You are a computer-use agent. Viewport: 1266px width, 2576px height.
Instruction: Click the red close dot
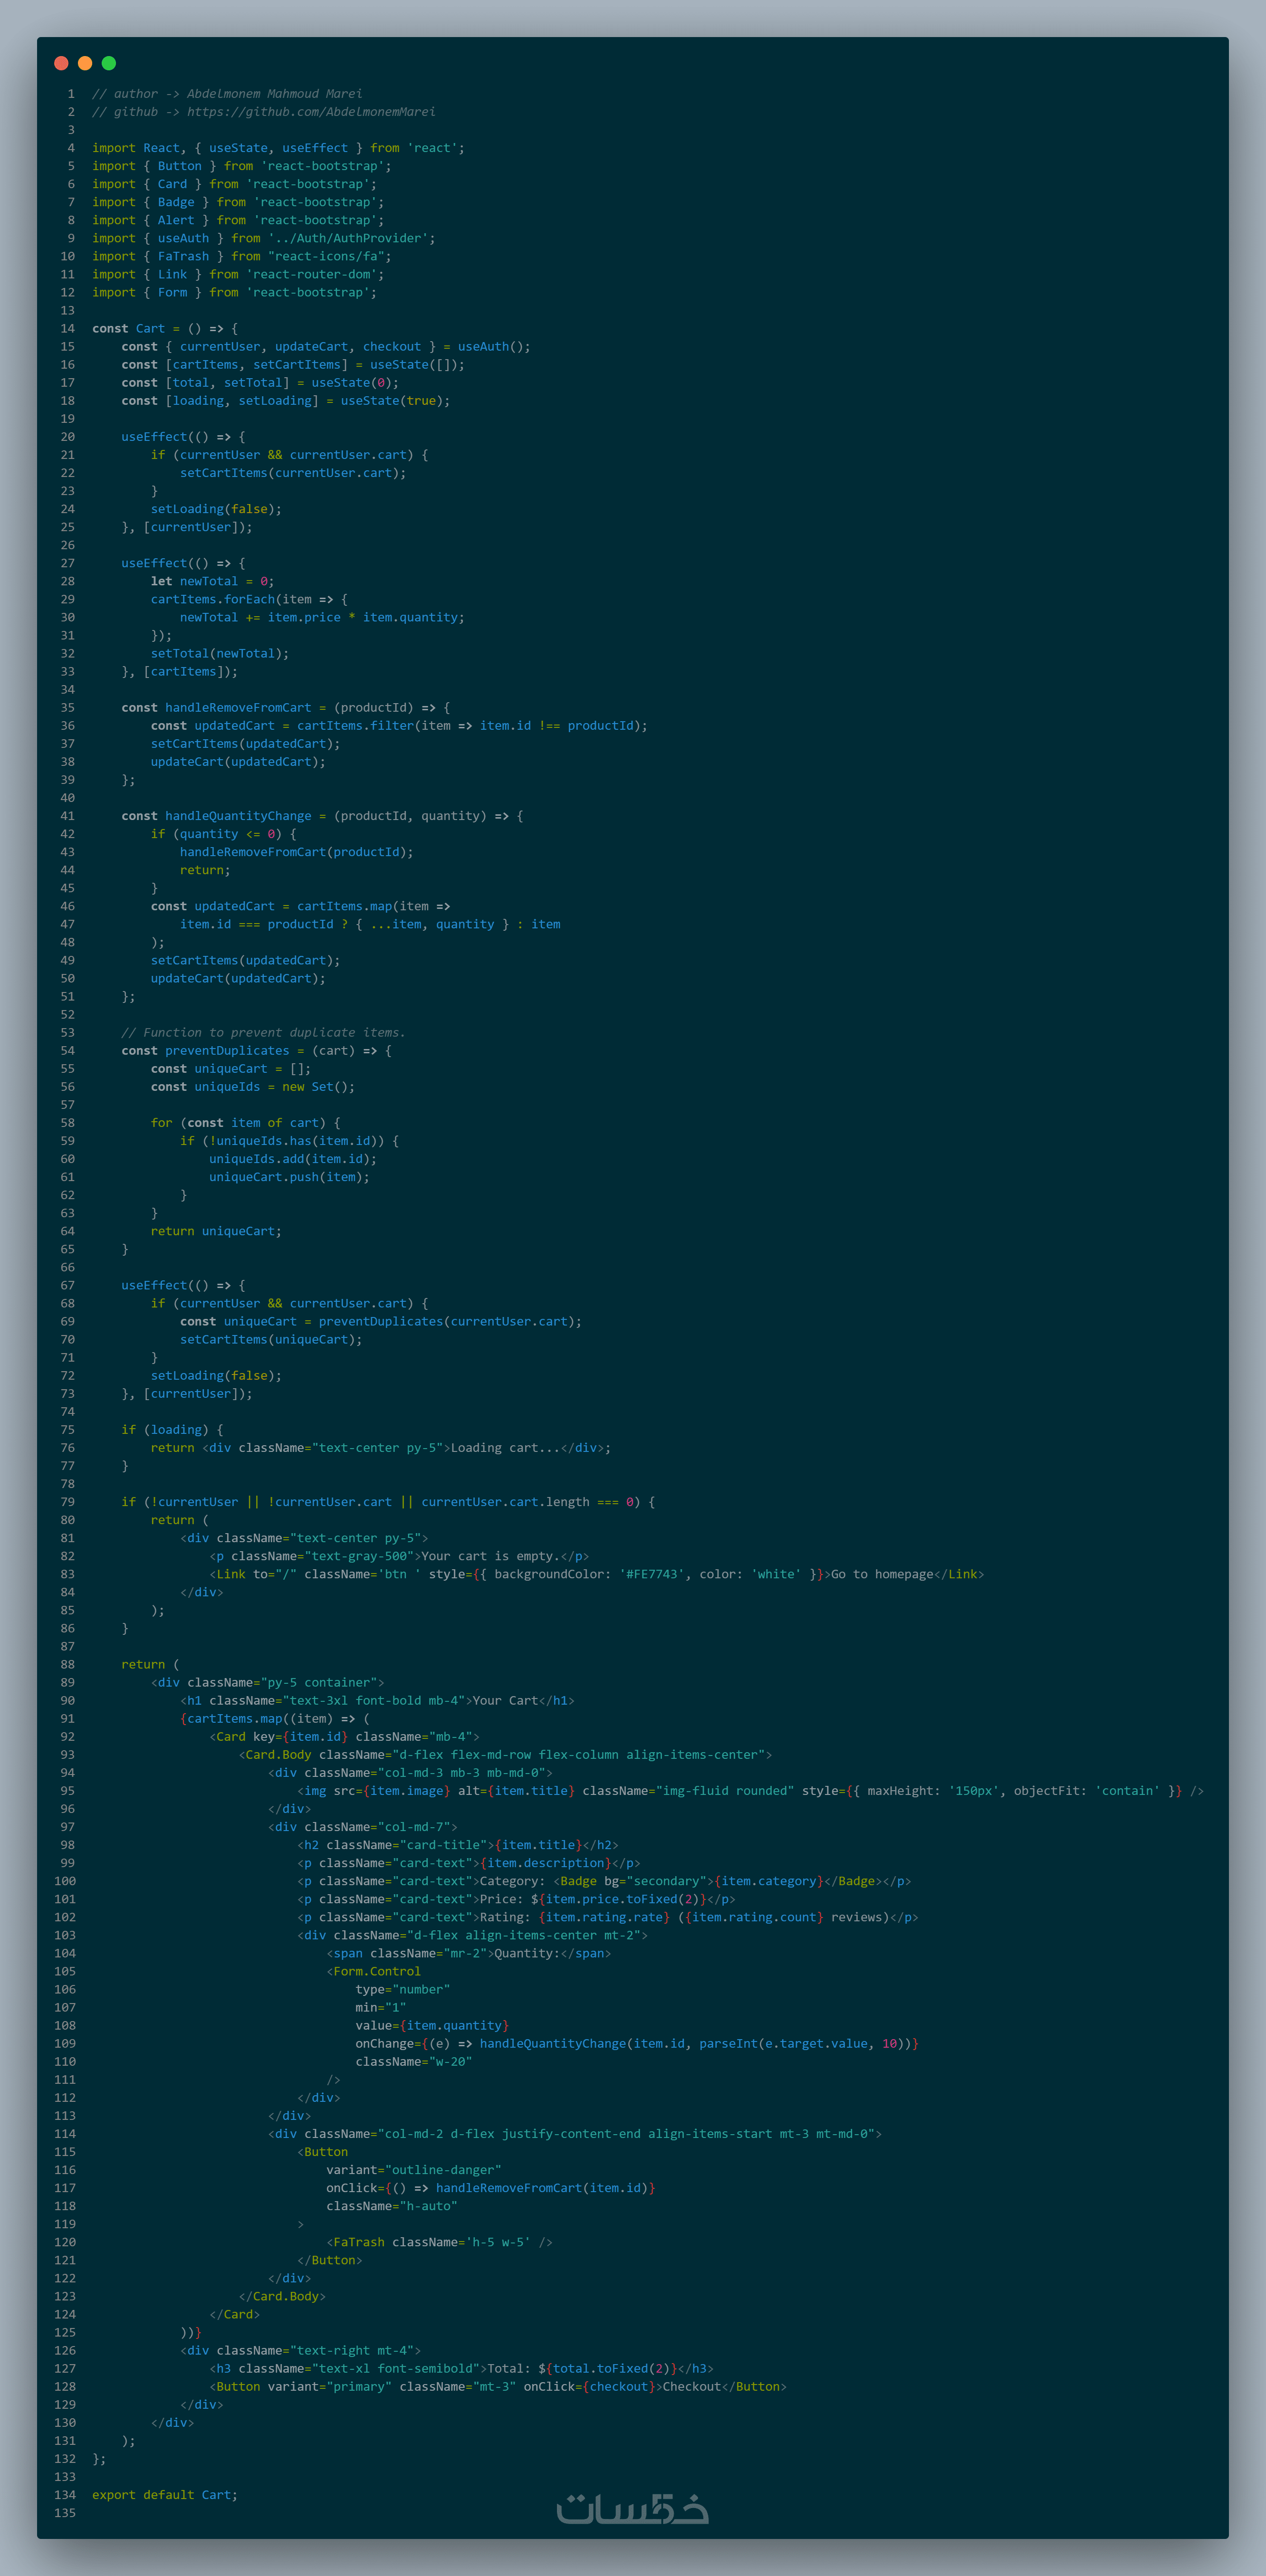click(x=61, y=63)
